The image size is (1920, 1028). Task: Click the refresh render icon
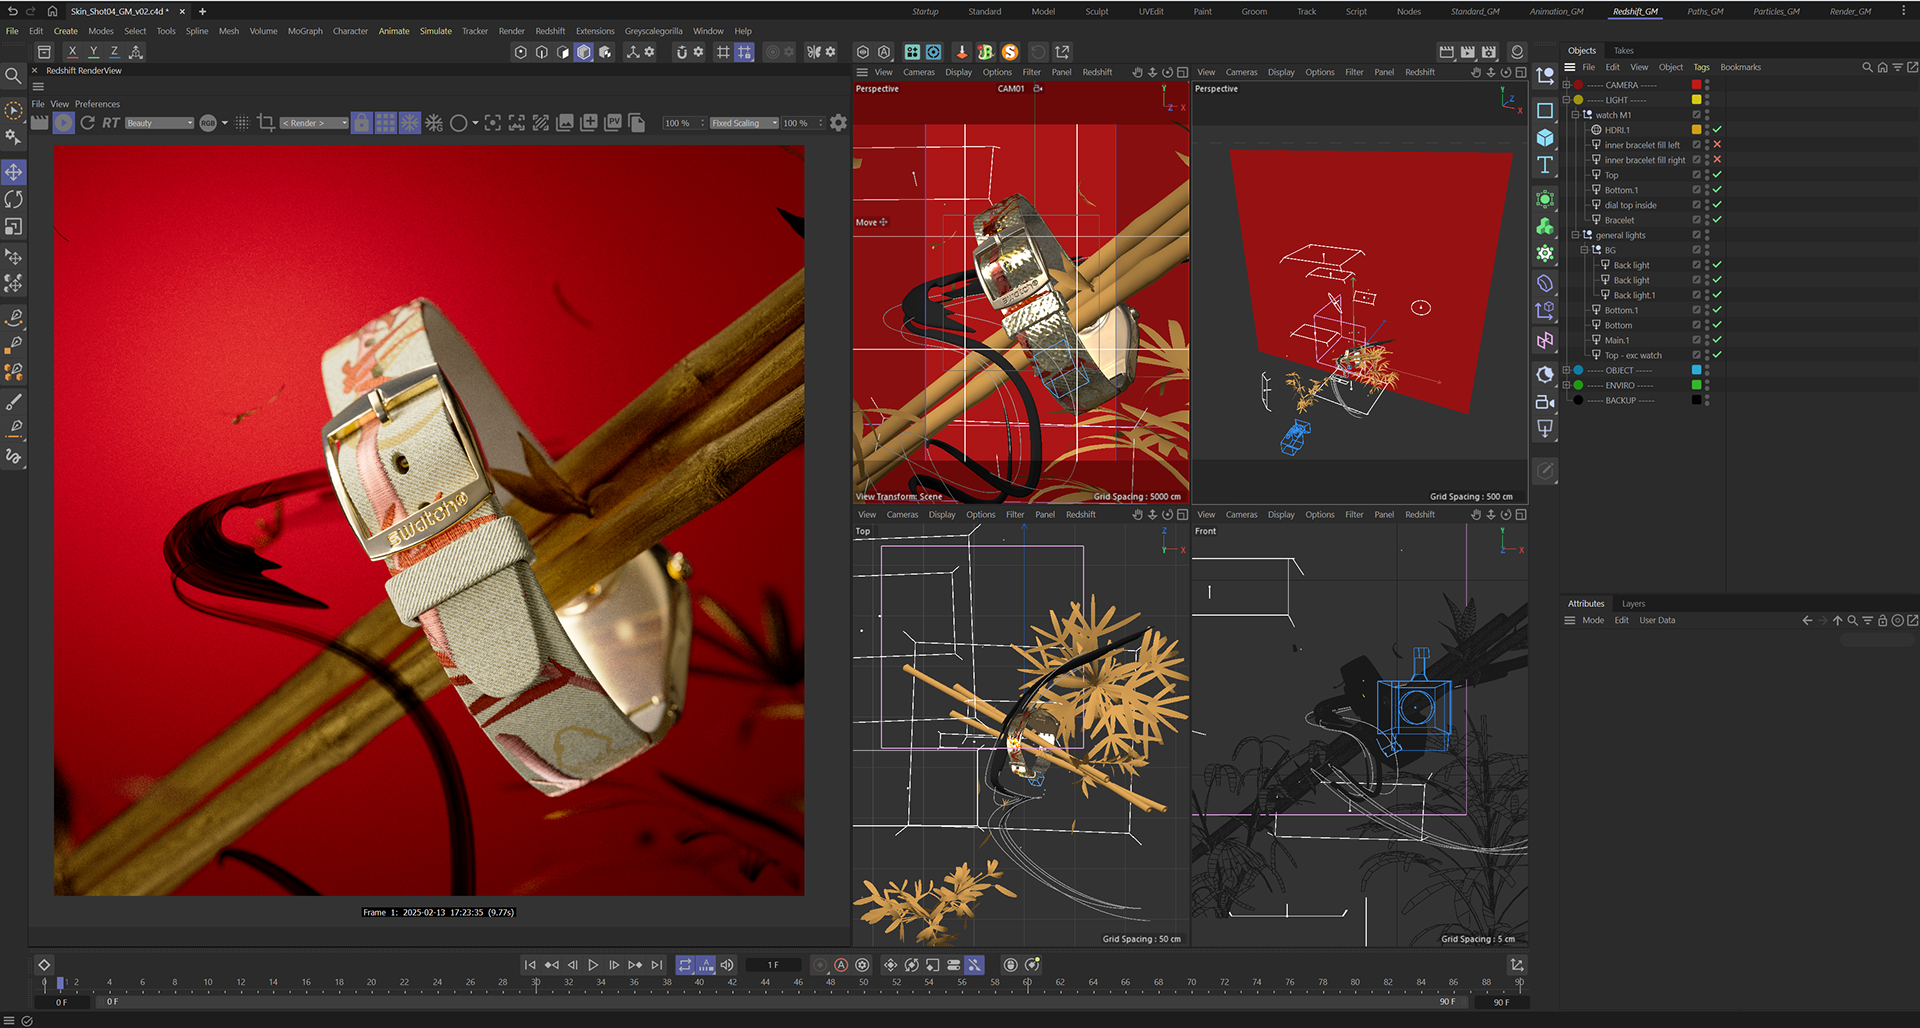pyautogui.click(x=88, y=123)
